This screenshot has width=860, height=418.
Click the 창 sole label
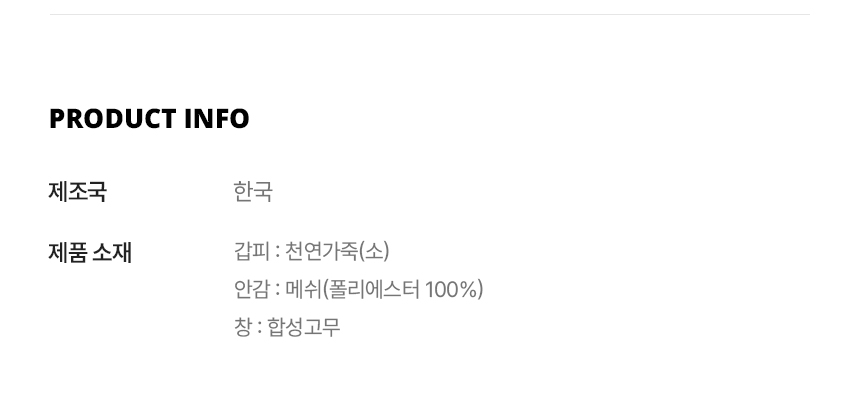click(x=243, y=327)
